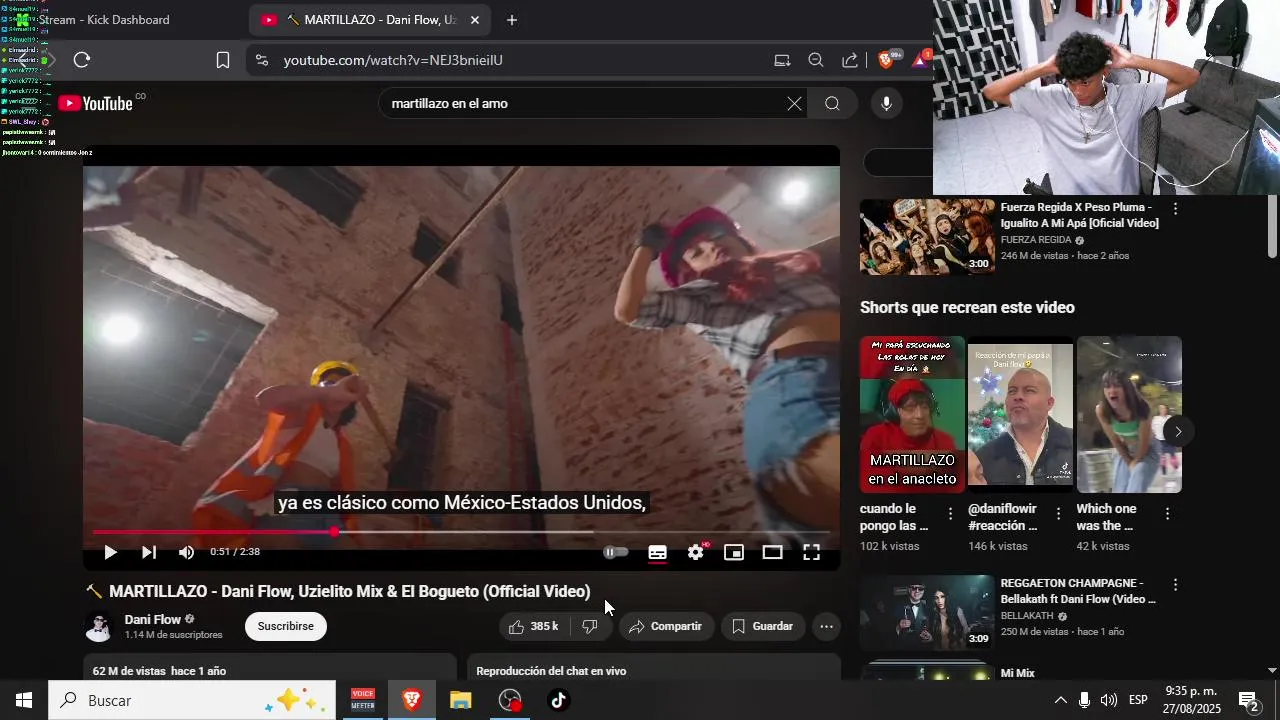Open the REGGAETON CHAMPAGNE video thumbnail
Image resolution: width=1280 pixels, height=720 pixels.
[927, 612]
